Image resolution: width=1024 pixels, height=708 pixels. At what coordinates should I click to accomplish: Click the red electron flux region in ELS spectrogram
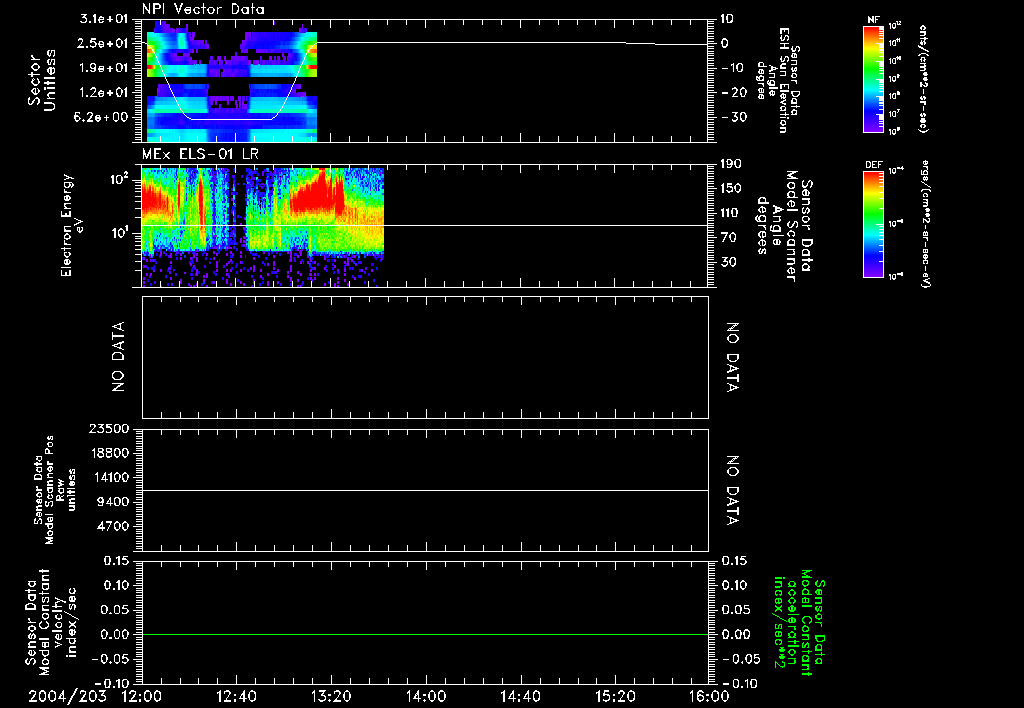[x=317, y=193]
